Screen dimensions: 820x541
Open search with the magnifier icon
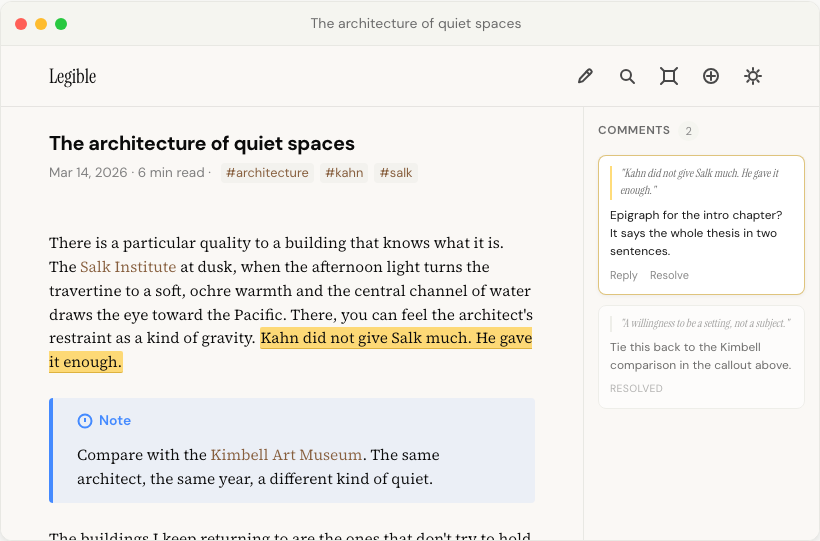click(x=627, y=76)
